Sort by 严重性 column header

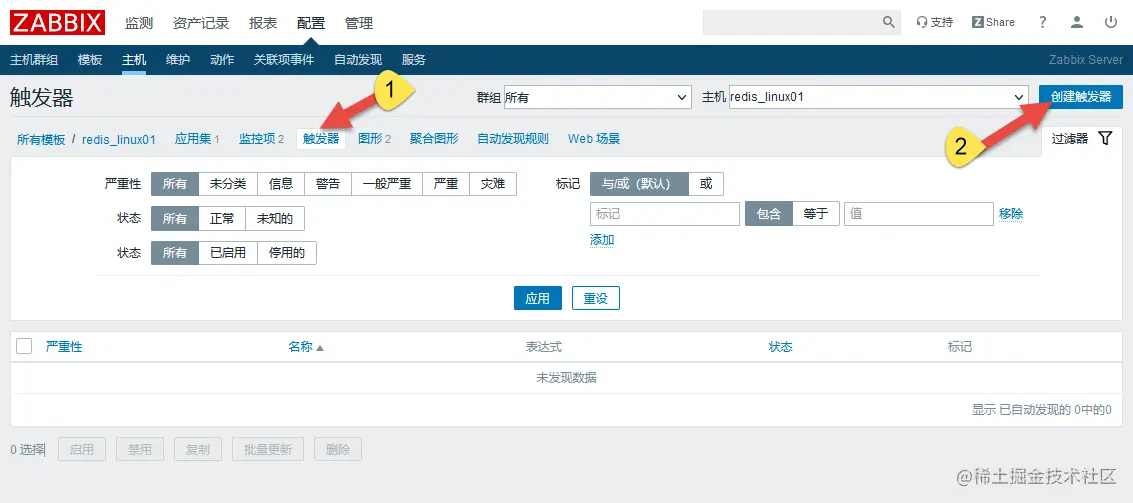pyautogui.click(x=64, y=347)
